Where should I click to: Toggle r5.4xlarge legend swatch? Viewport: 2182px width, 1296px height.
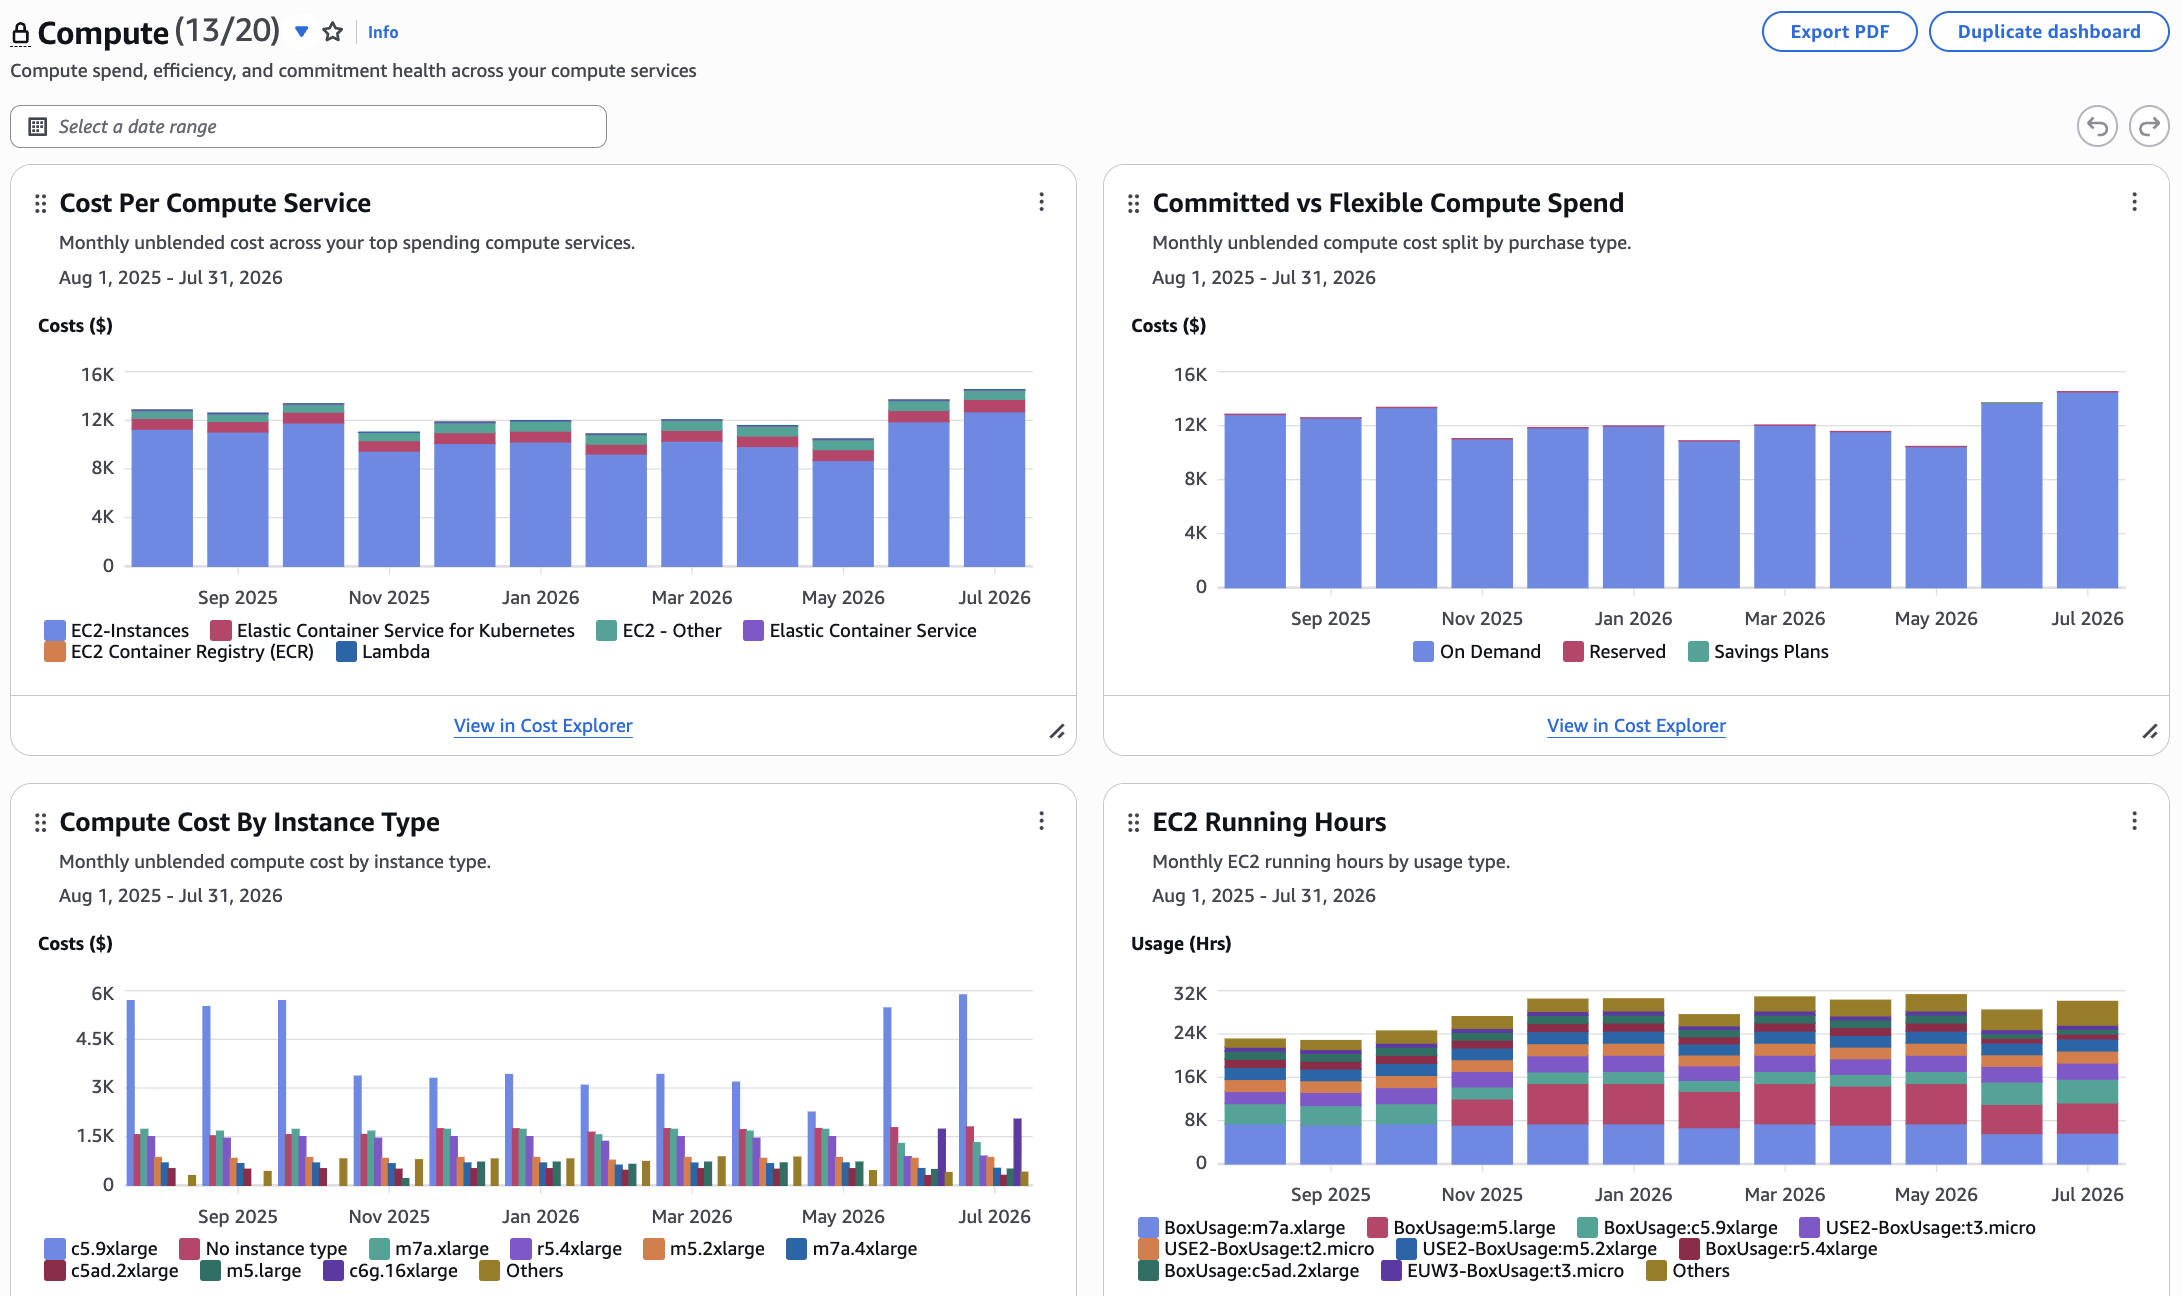point(521,1248)
